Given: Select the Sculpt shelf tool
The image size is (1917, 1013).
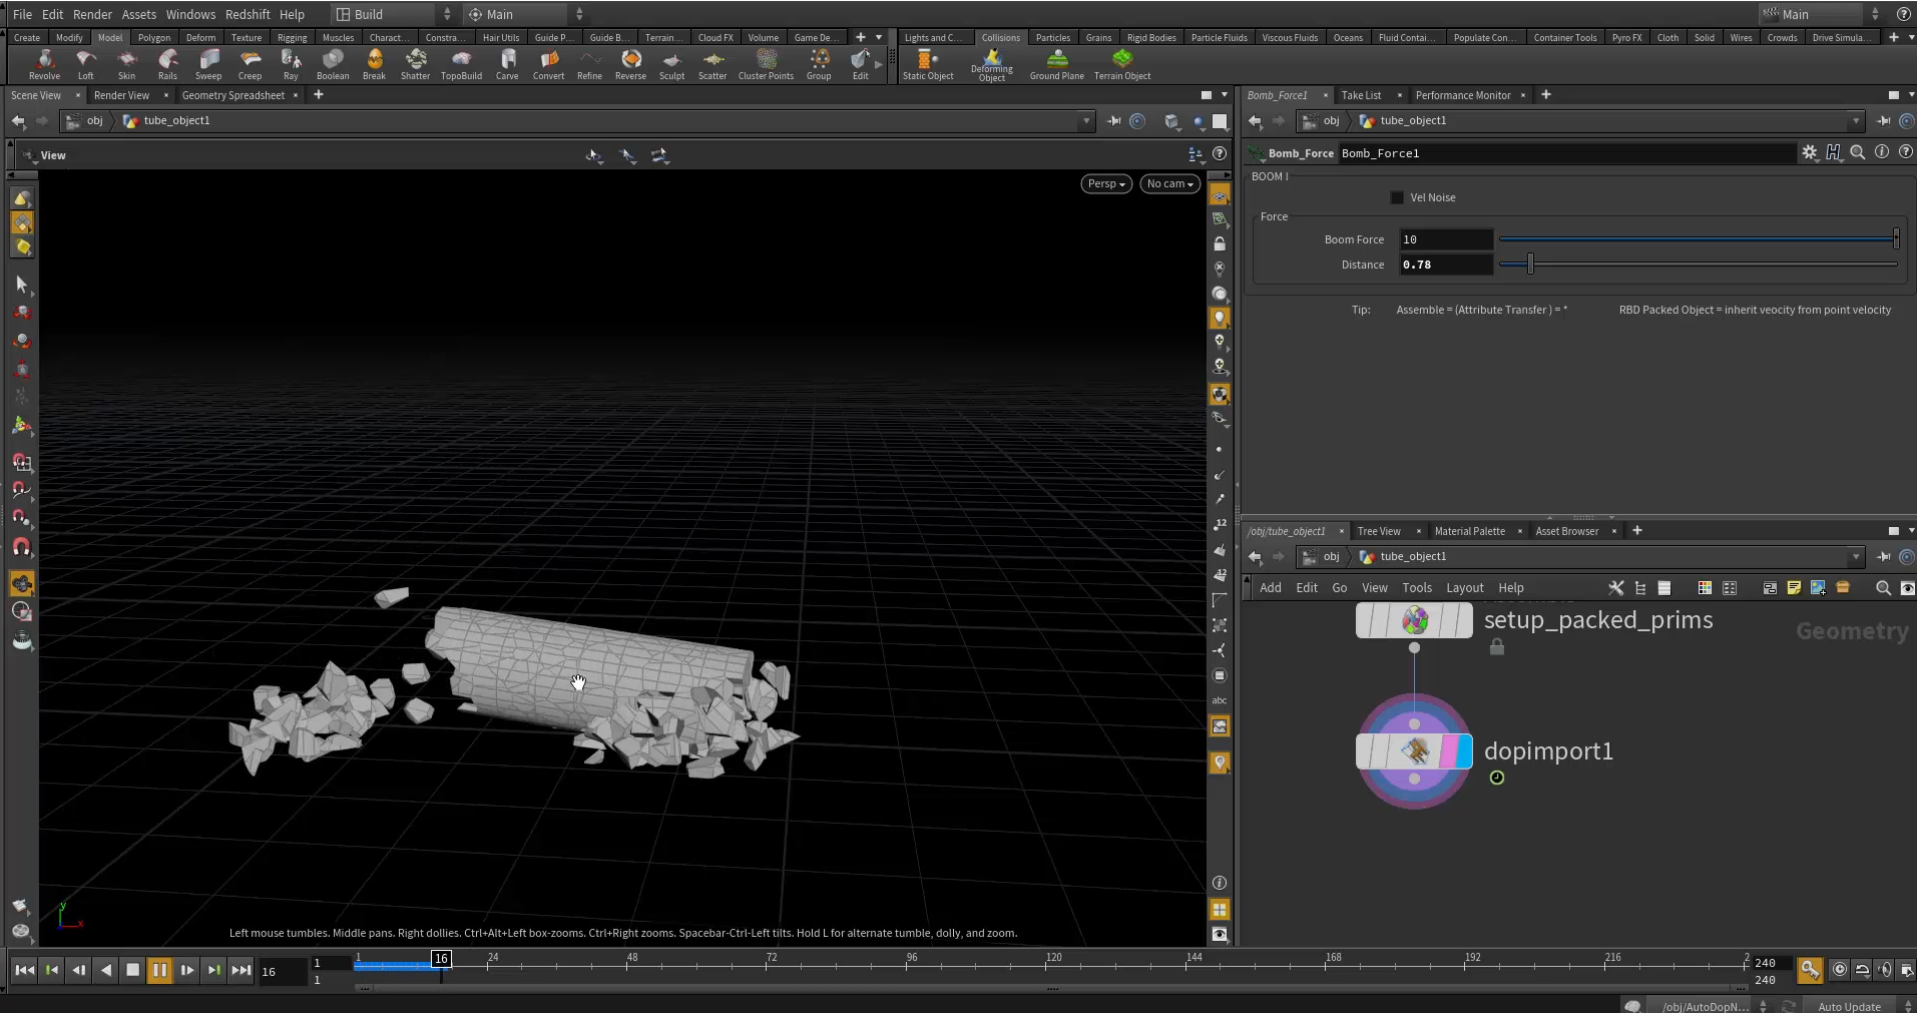Looking at the screenshot, I should [x=672, y=65].
